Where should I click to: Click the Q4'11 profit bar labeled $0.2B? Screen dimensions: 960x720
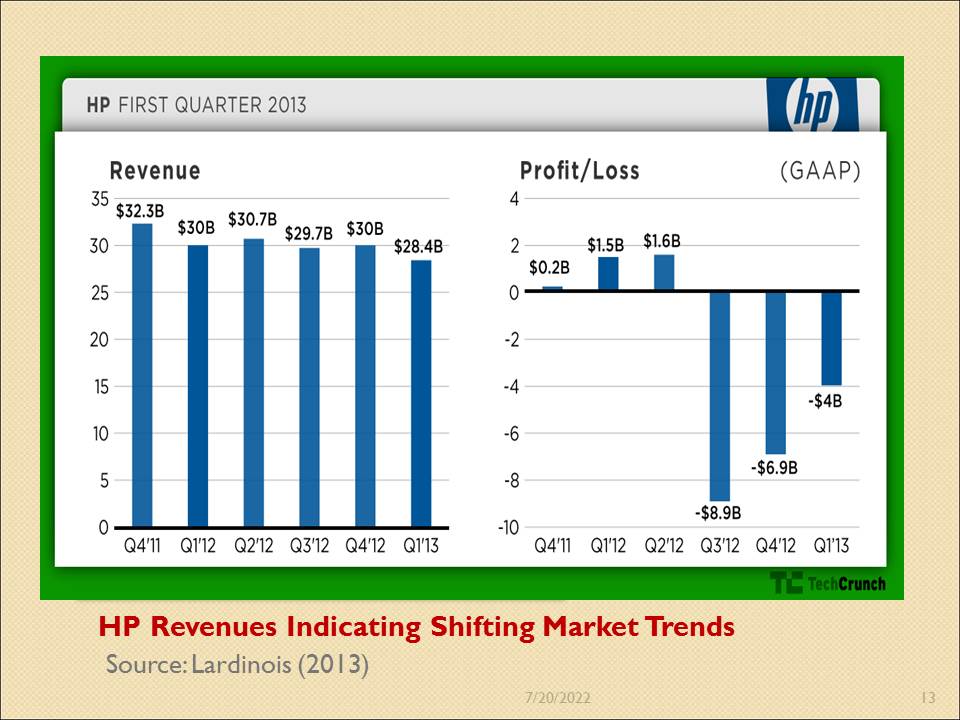pyautogui.click(x=553, y=288)
